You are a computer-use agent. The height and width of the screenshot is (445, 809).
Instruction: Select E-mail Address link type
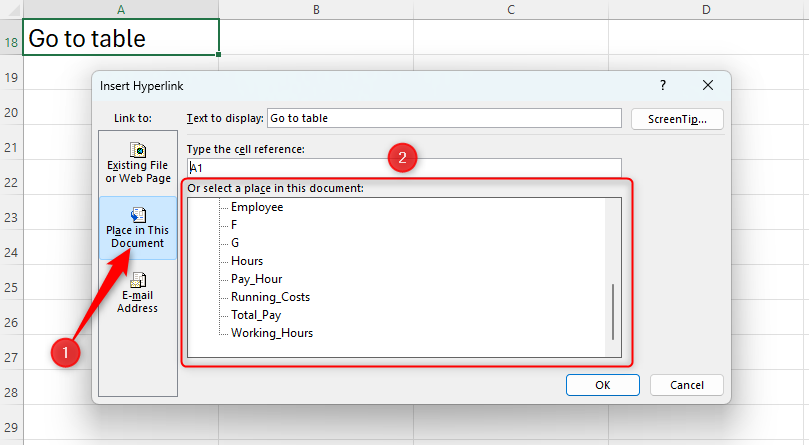coord(138,292)
